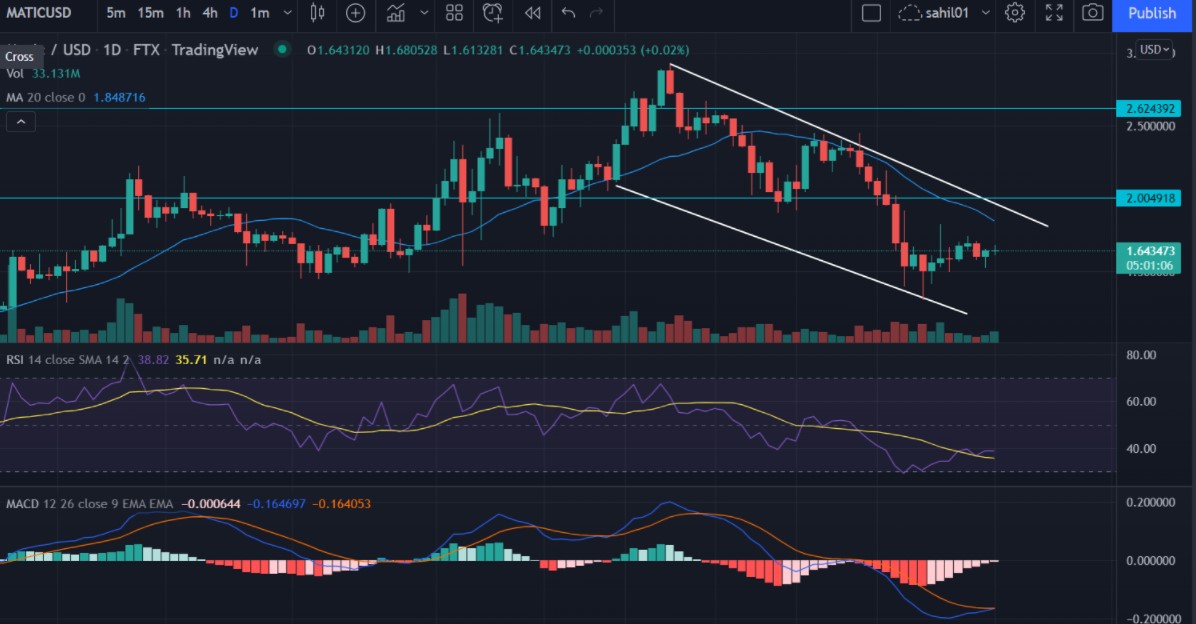Click the bar replay rewind icon
The height and width of the screenshot is (624, 1196).
(x=532, y=13)
